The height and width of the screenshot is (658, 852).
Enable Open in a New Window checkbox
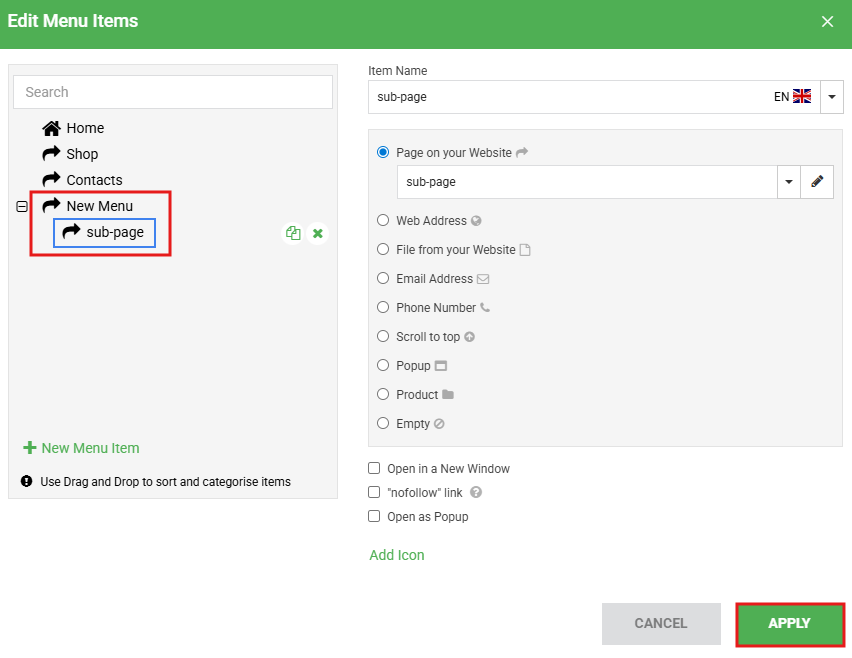pos(374,468)
